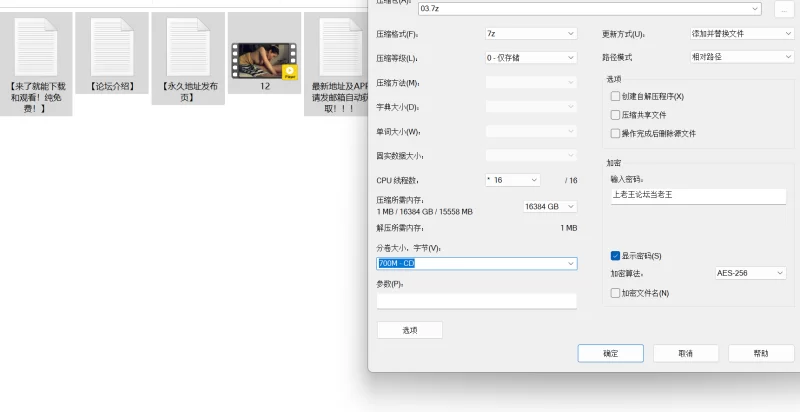Image resolution: width=800 pixels, height=412 pixels.
Task: Click the 【来了就能下载和观看!纯免费!】 file name label
Action: (36, 97)
